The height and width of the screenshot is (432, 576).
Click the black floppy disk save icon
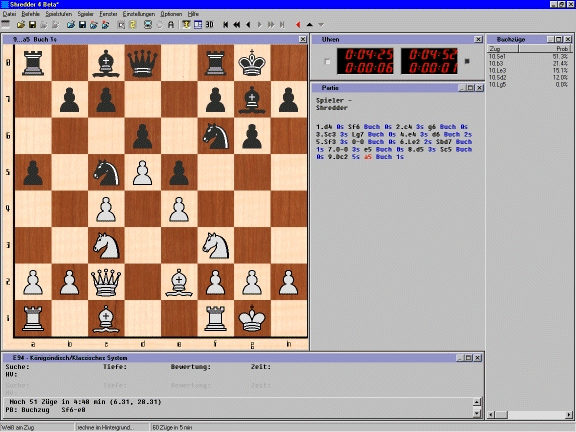32,25
